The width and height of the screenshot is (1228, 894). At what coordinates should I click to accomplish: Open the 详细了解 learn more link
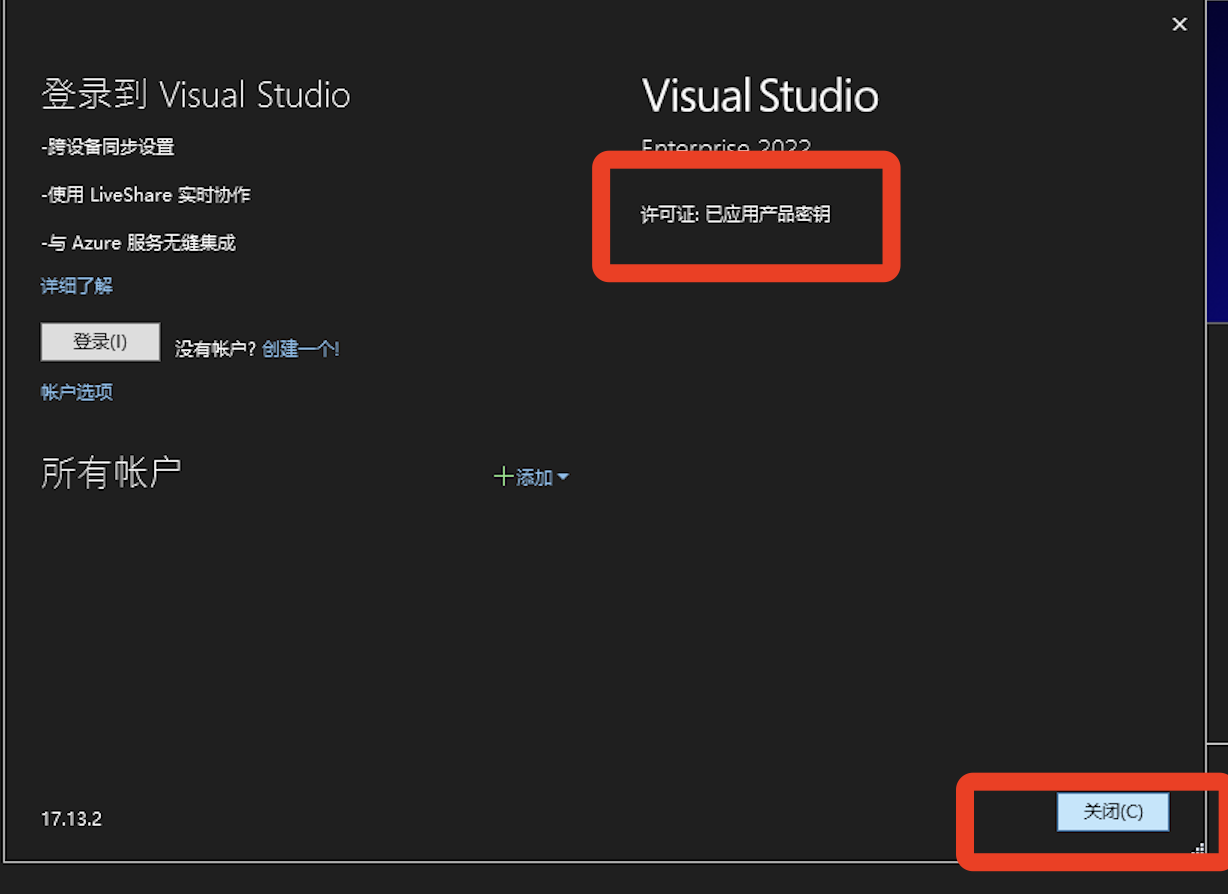[75, 285]
